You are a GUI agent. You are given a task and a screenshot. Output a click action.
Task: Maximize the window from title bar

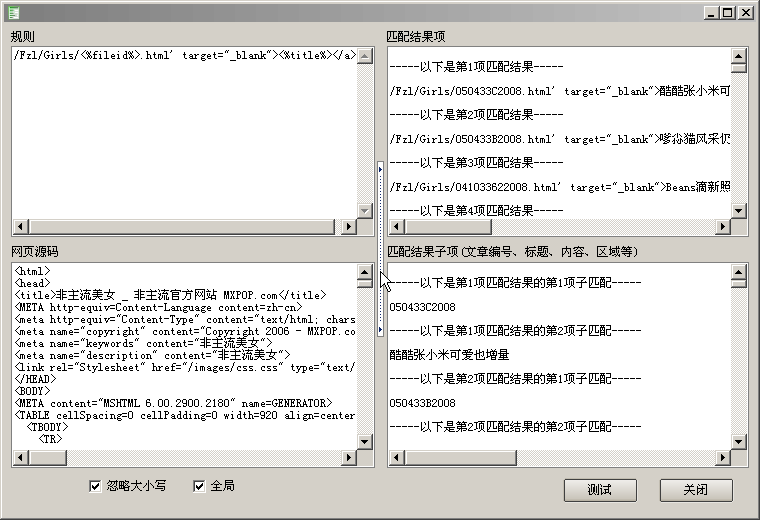click(728, 12)
